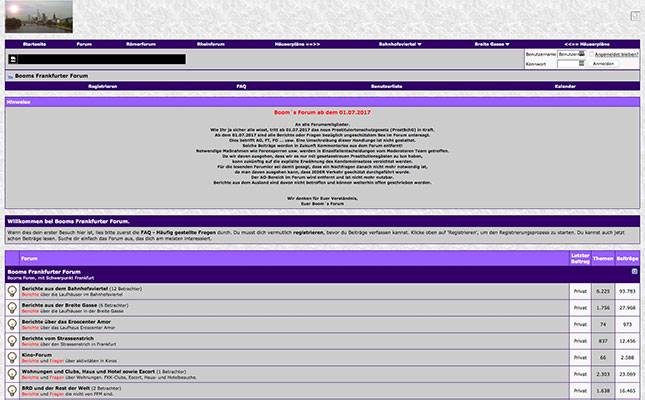
Task: Click lightbulb icon for Strassenstrich forum
Action: 12,341
